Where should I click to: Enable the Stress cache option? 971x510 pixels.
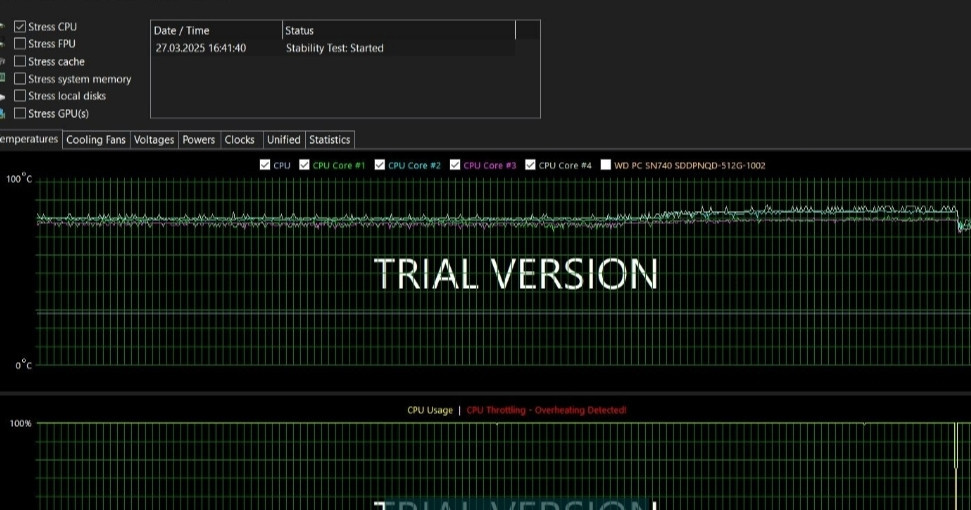[x=20, y=61]
